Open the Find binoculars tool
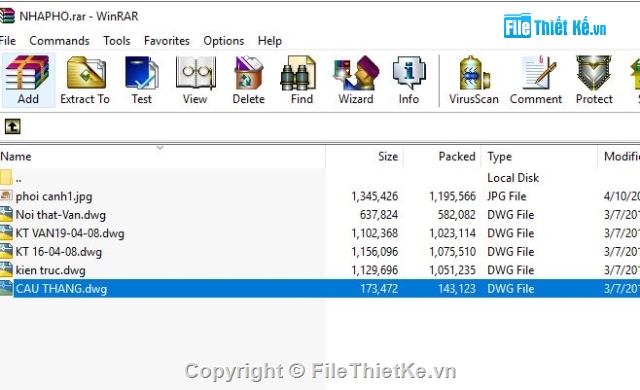The image size is (640, 390). pyautogui.click(x=302, y=80)
